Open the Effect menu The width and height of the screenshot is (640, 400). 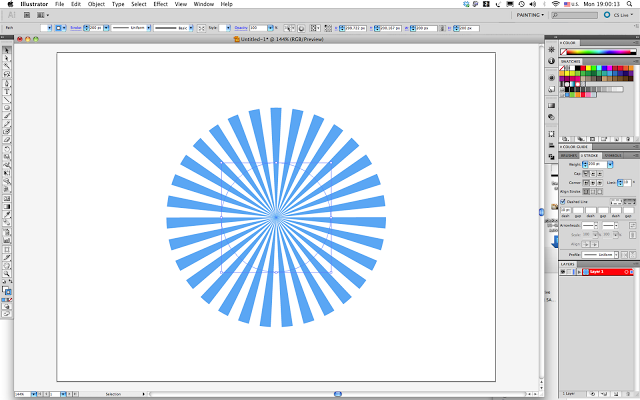160,4
